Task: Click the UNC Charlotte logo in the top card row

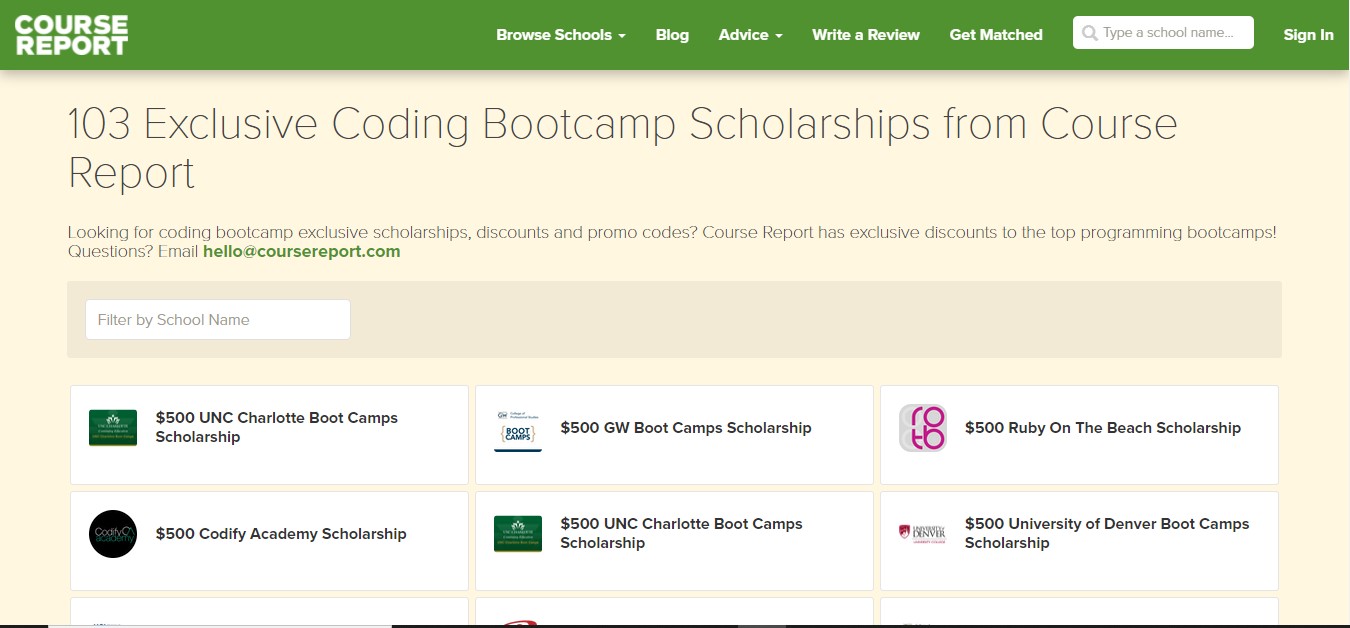Action: 113,428
